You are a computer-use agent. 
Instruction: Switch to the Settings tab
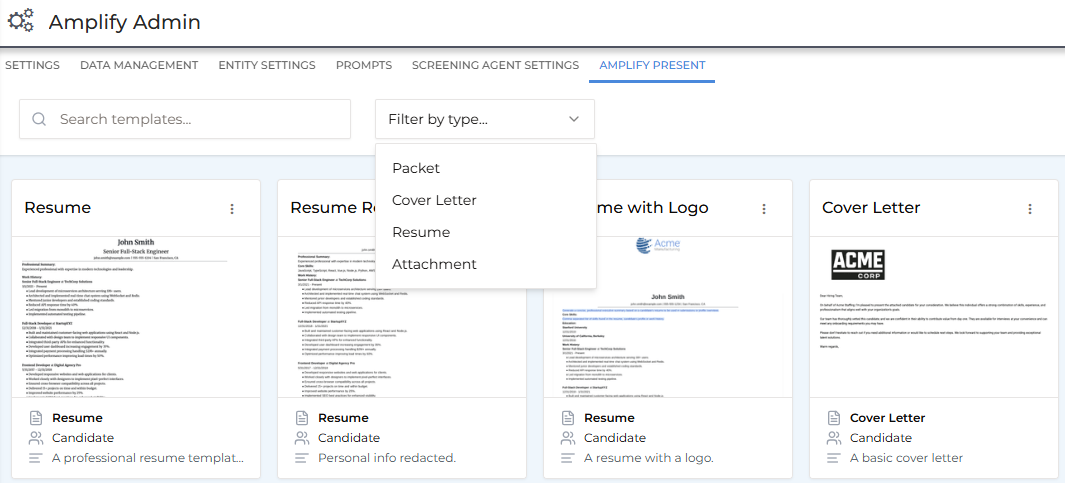[x=32, y=65]
